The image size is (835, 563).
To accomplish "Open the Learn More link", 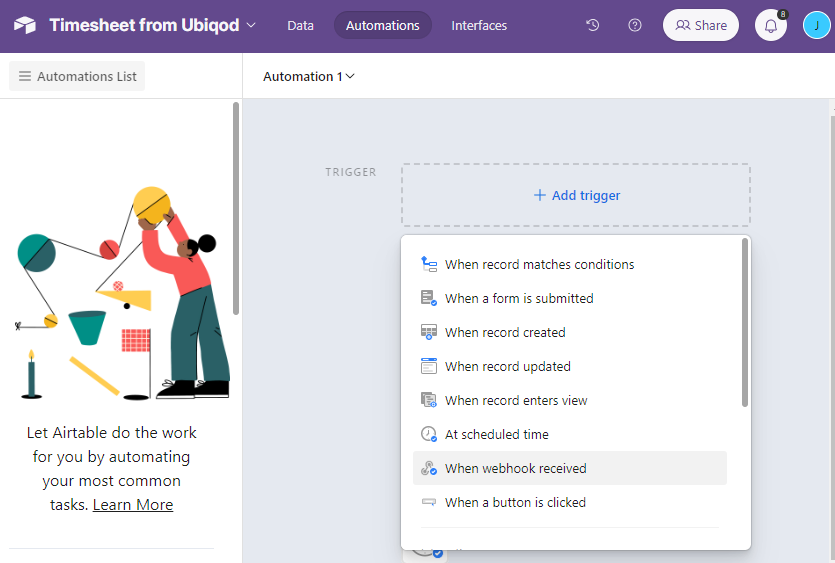I will [x=133, y=504].
